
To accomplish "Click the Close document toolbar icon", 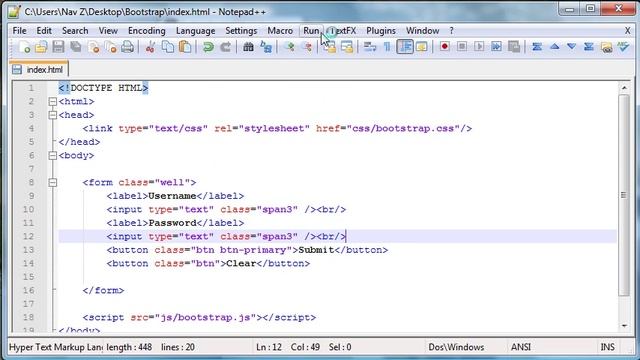I will tap(93, 47).
